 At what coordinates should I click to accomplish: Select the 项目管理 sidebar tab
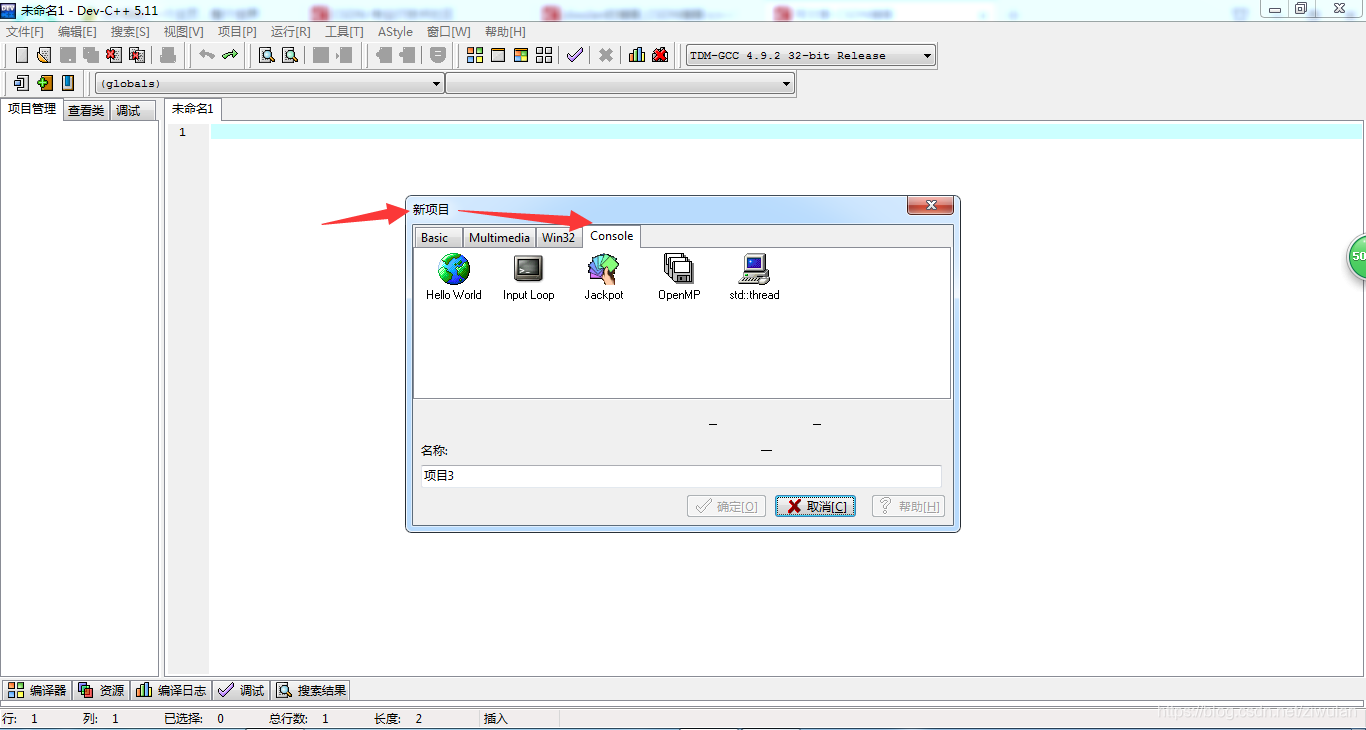pyautogui.click(x=32, y=109)
